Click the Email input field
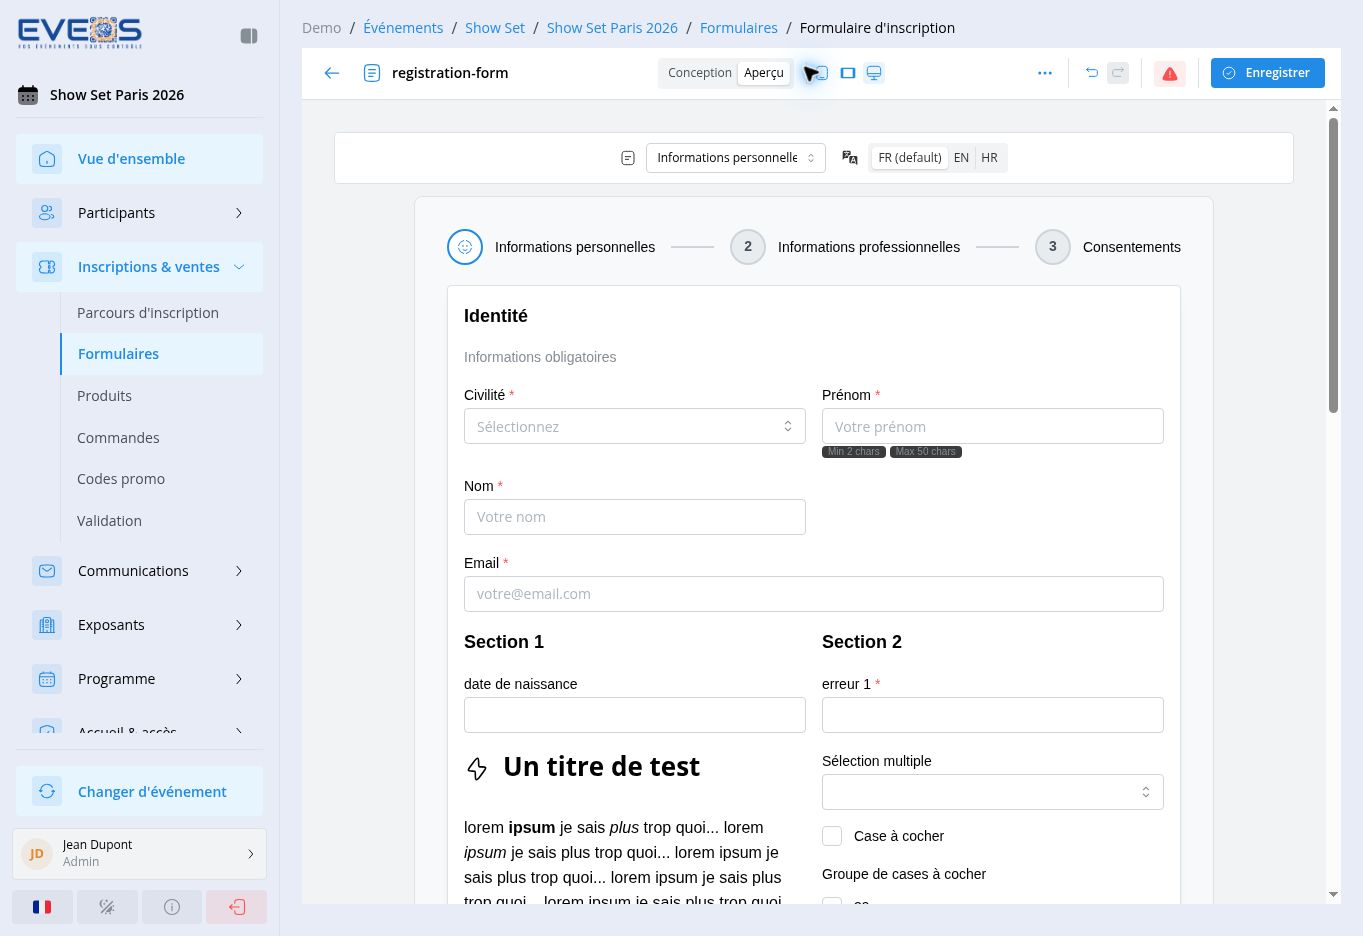1363x936 pixels. click(x=814, y=594)
